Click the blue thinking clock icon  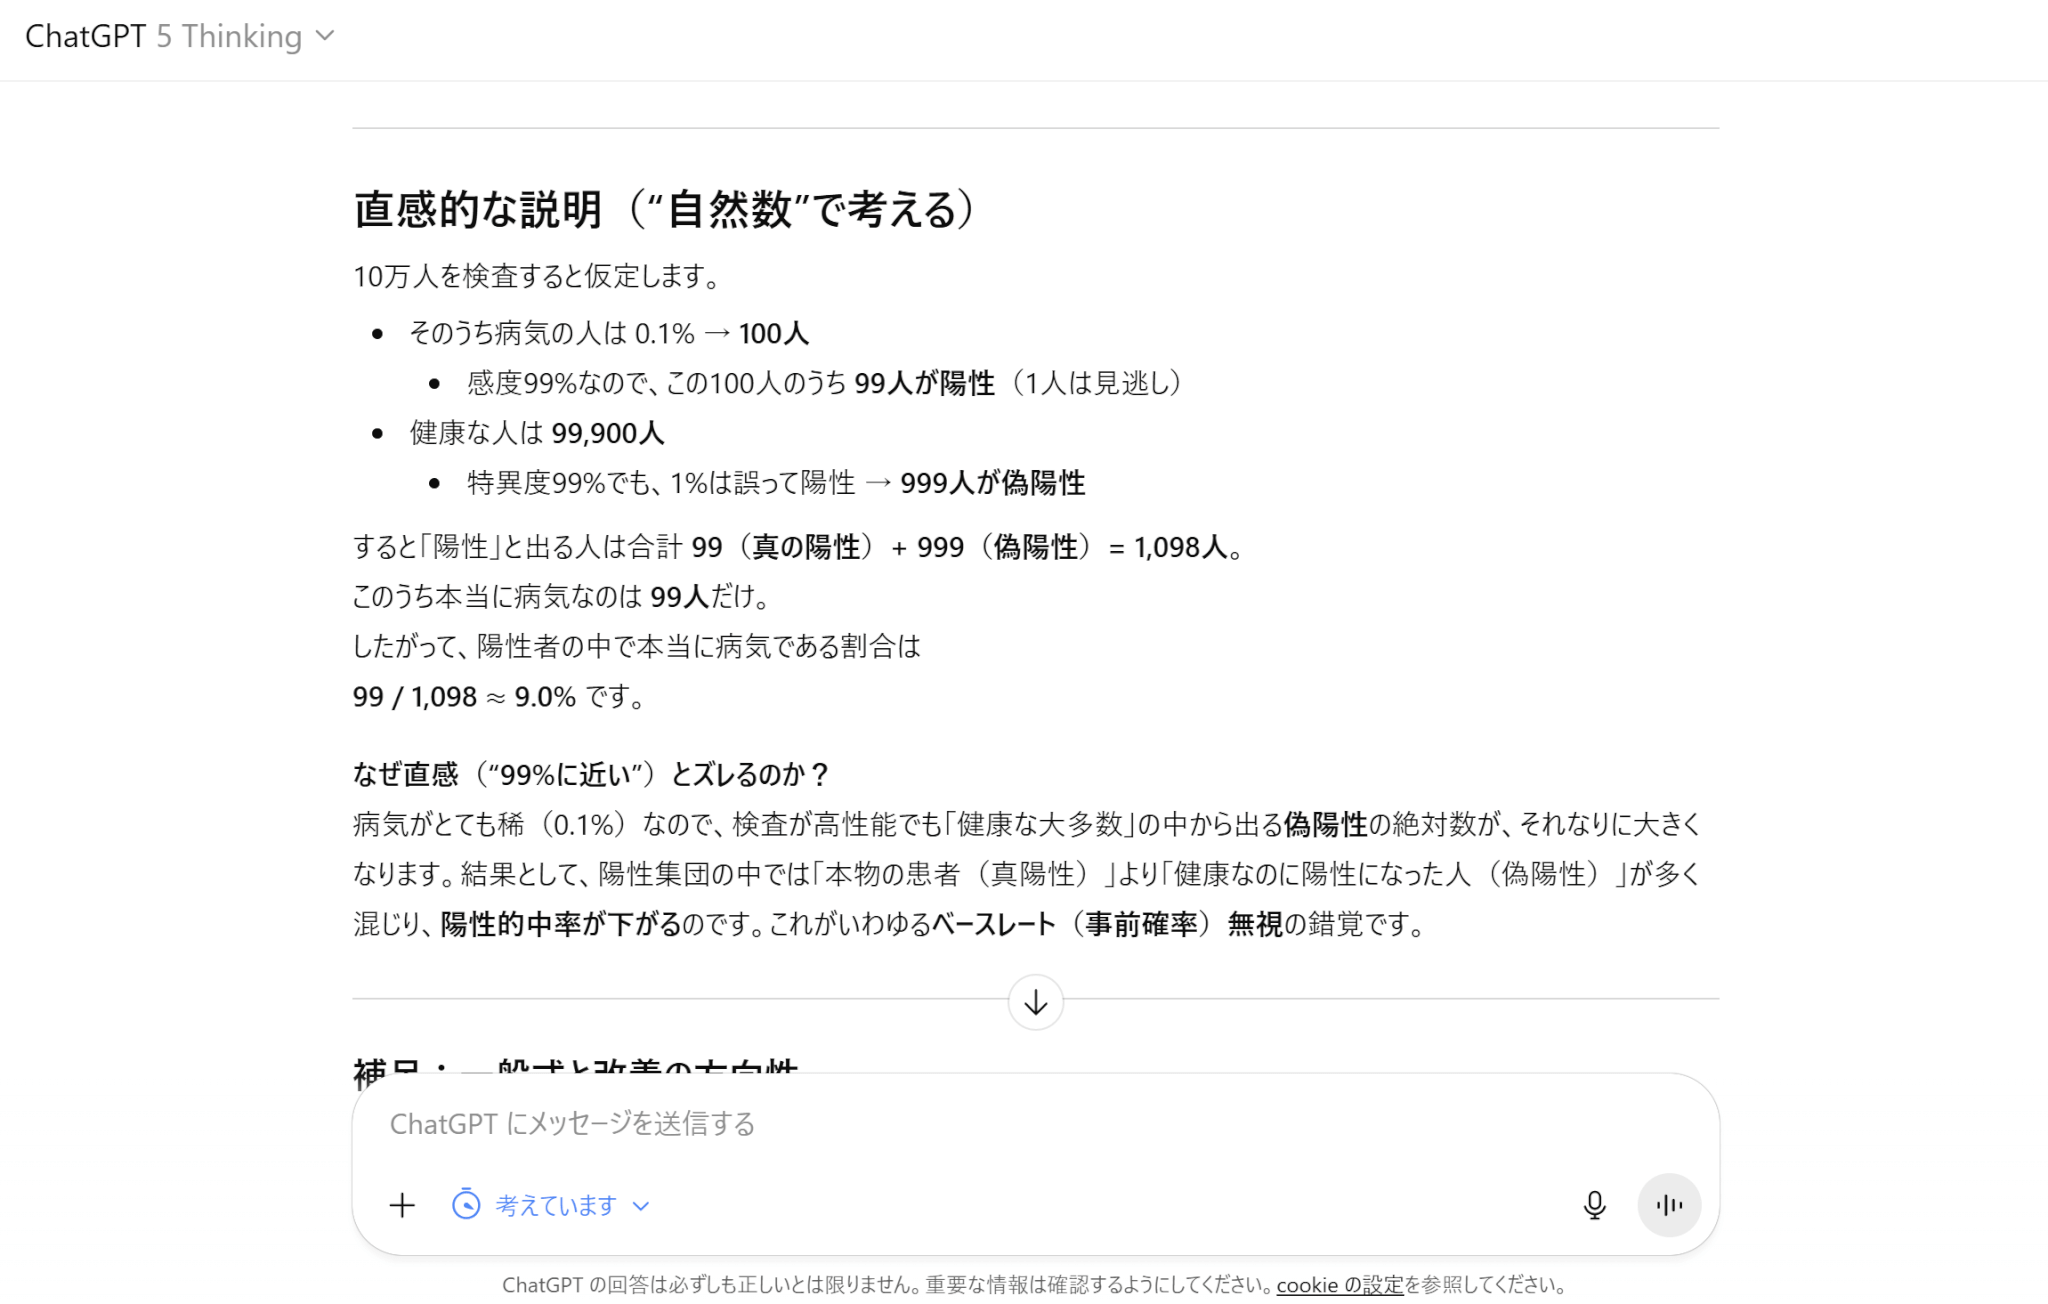[x=466, y=1205]
